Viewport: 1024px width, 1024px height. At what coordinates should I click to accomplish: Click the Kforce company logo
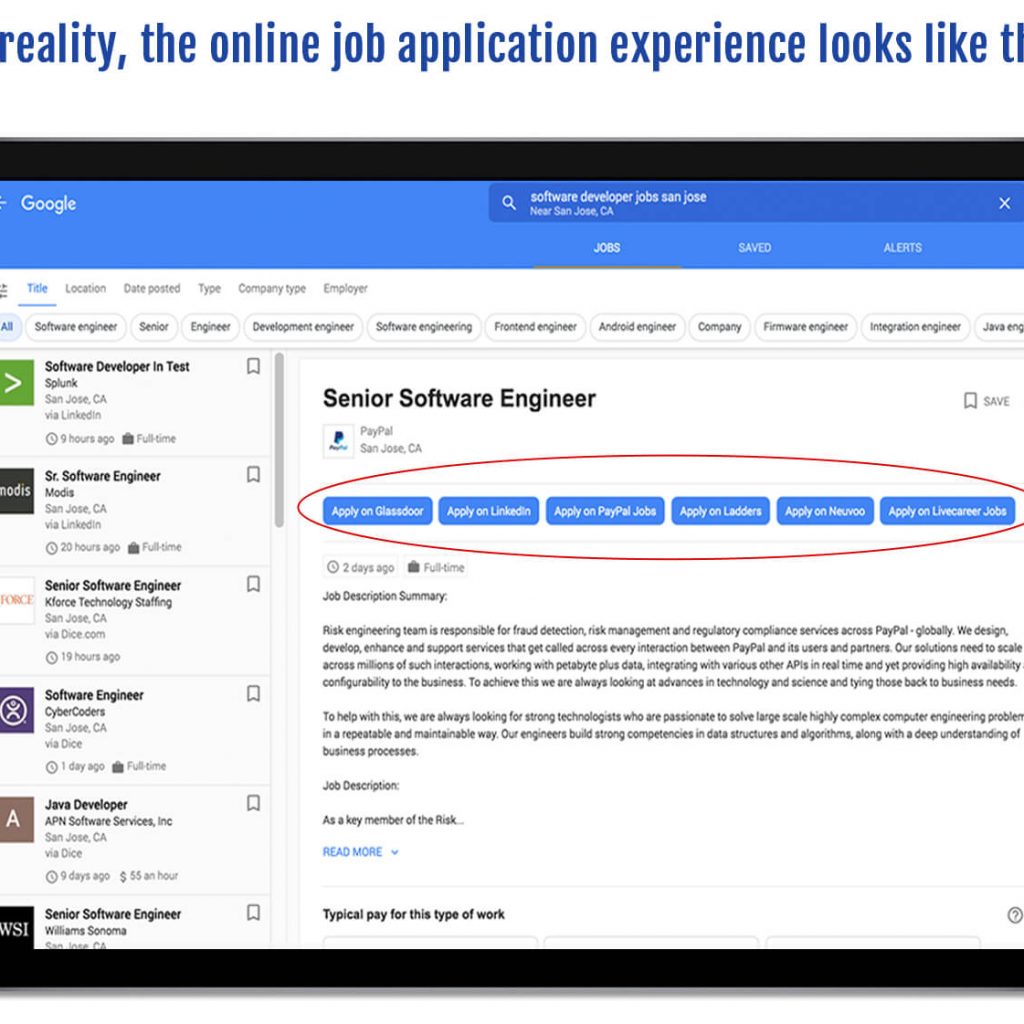pos(16,600)
